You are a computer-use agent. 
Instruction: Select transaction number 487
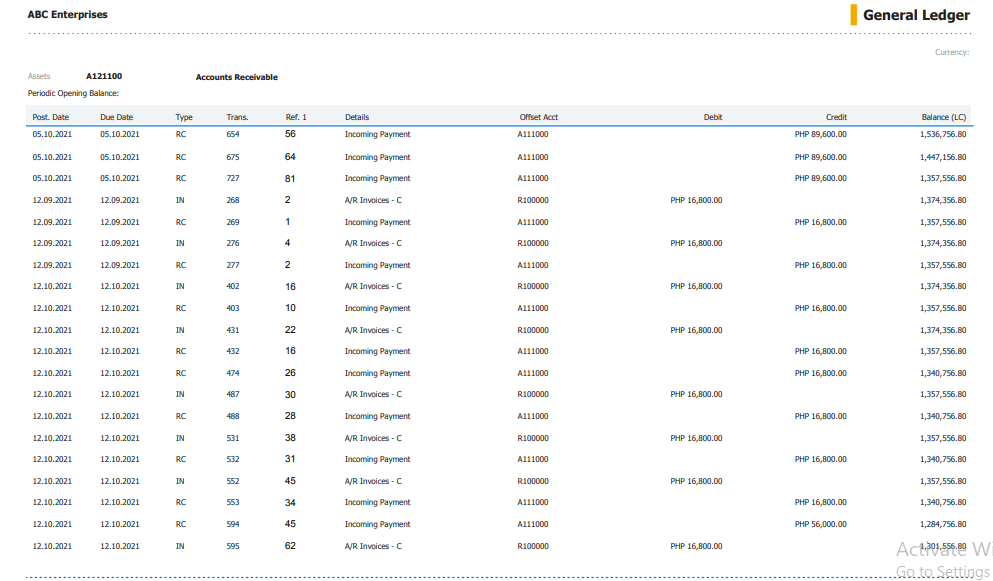(x=233, y=394)
